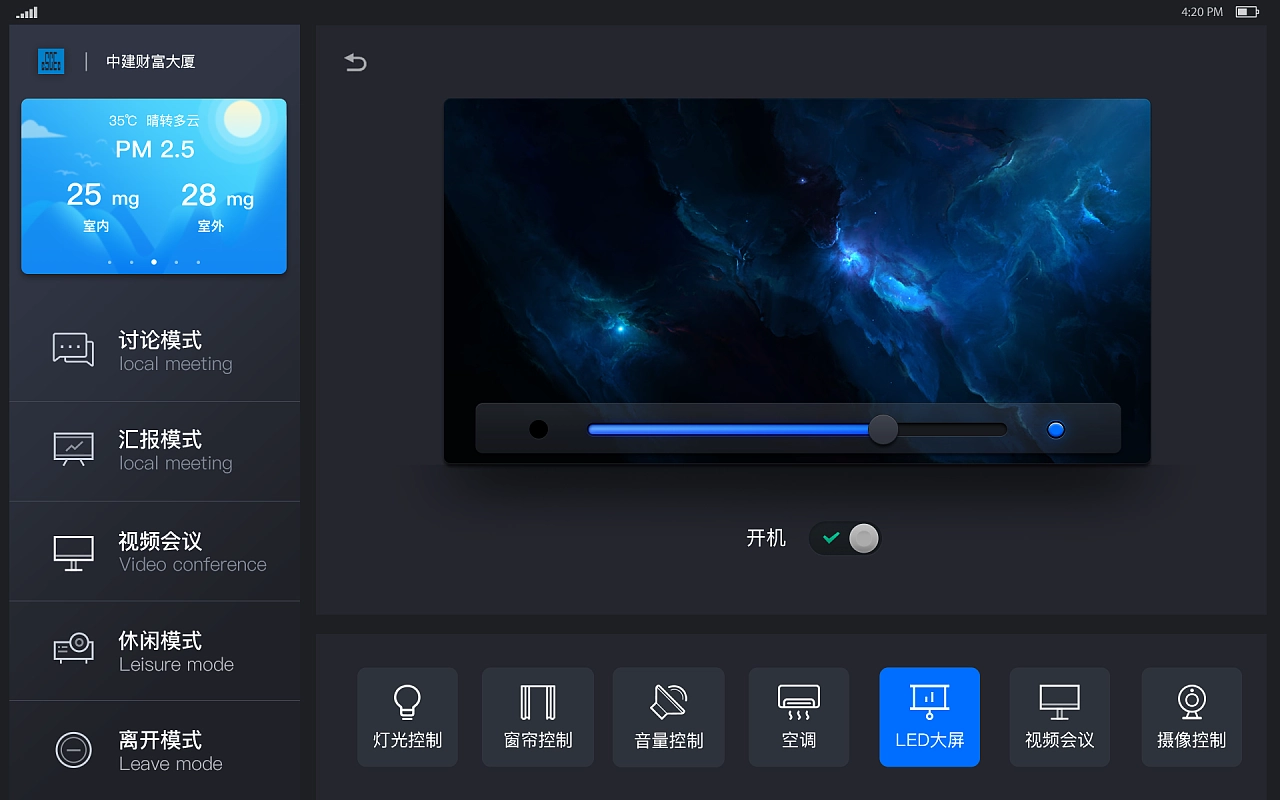
Task: Click the 4:20 PM clock
Action: (1202, 12)
